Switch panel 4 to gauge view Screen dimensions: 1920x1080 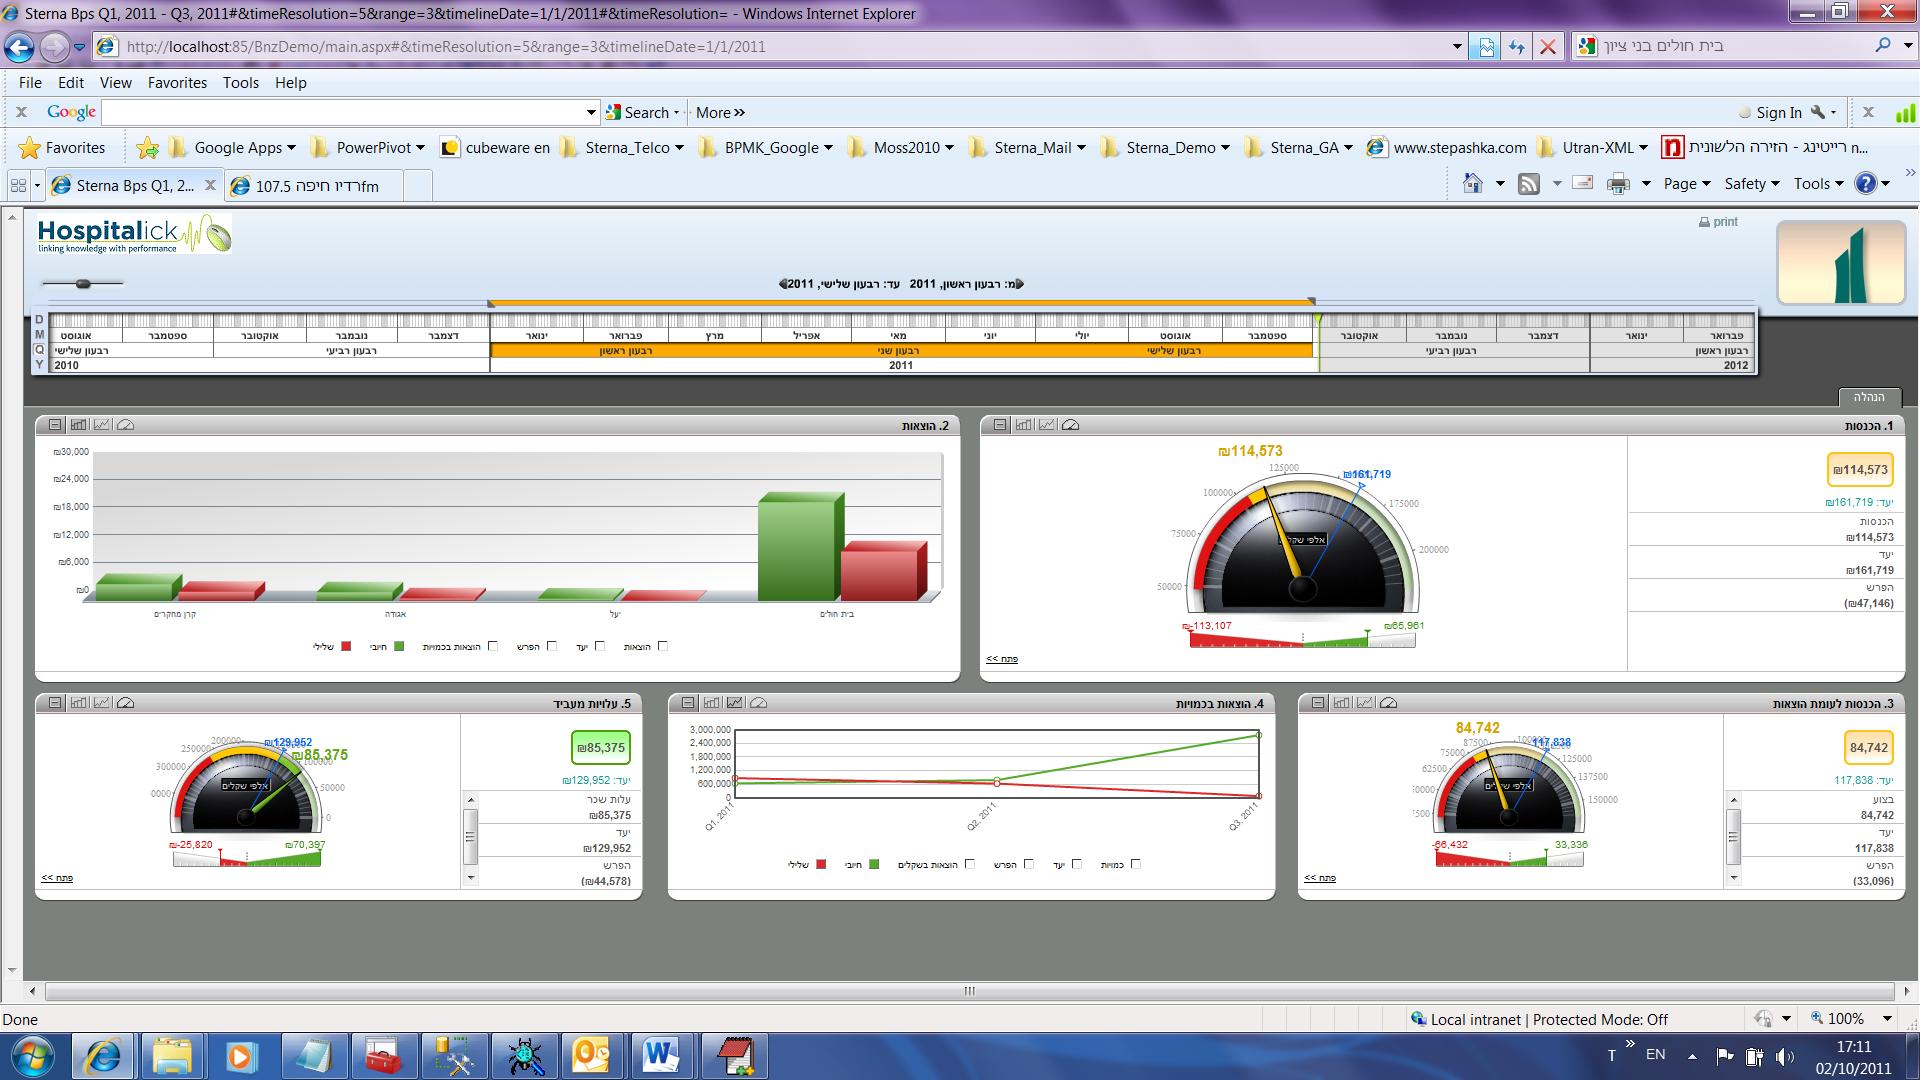[758, 703]
